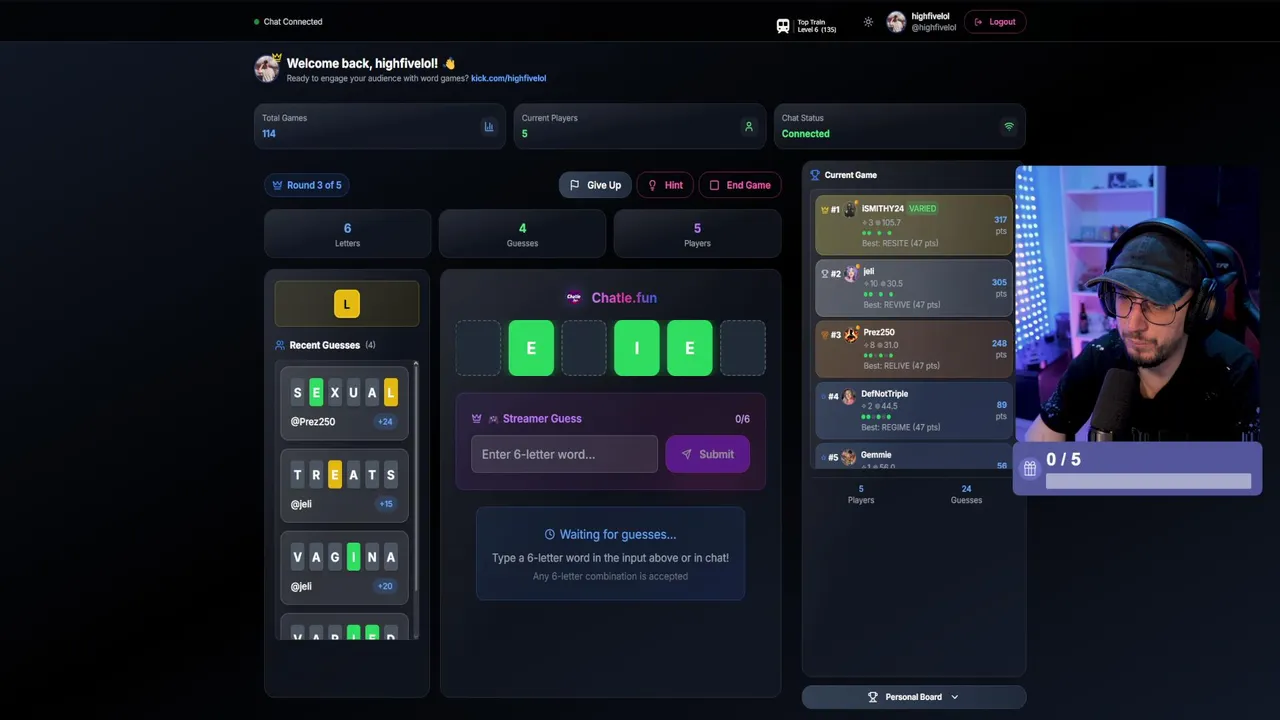Image resolution: width=1280 pixels, height=720 pixels.
Task: Expand the Personal Board dropdown
Action: click(x=914, y=697)
